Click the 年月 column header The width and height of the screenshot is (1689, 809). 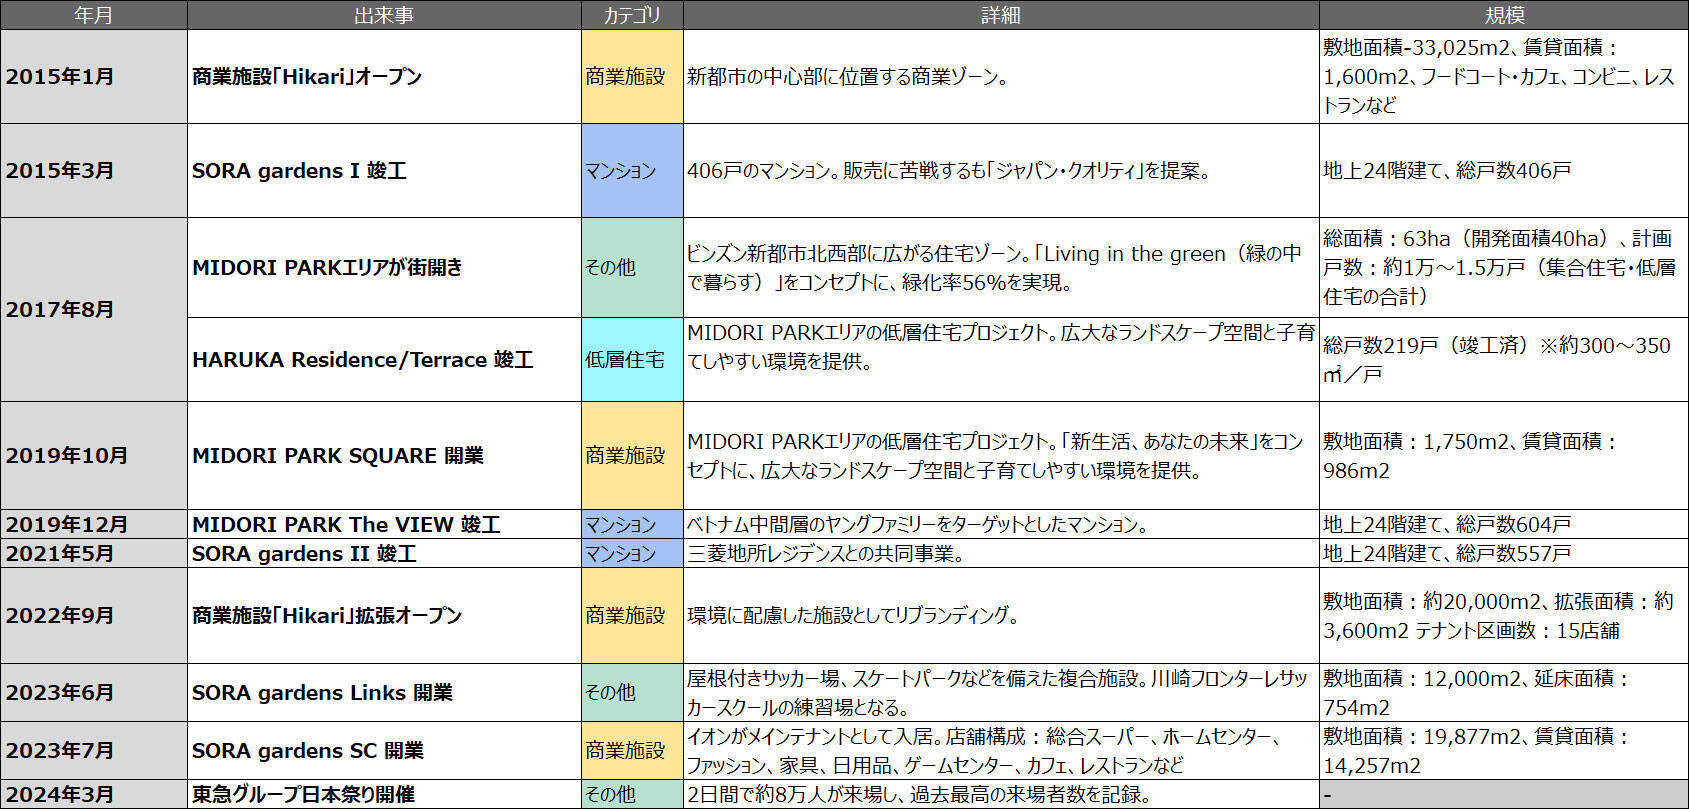[x=93, y=15]
